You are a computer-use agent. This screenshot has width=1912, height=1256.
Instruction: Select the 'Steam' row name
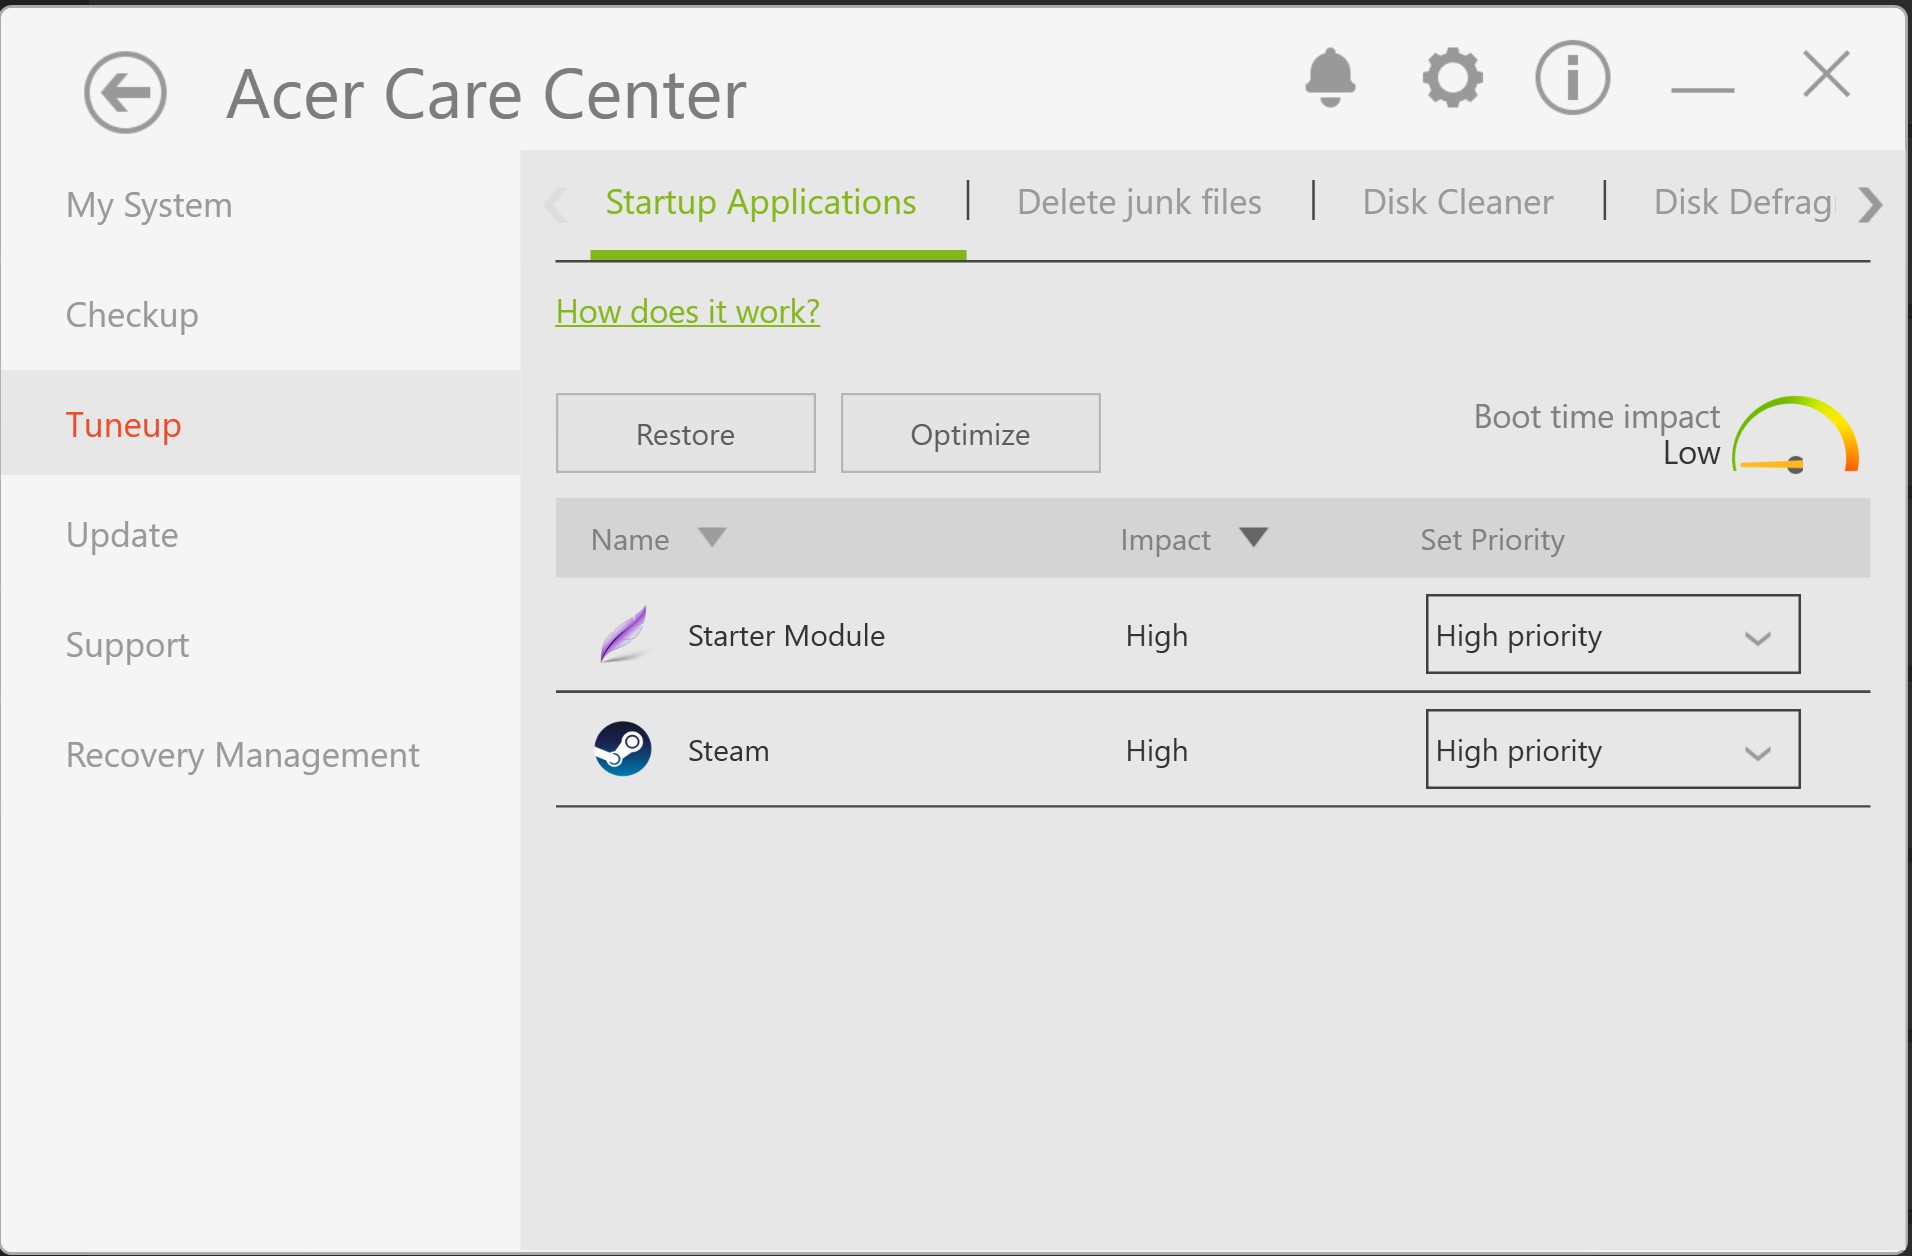729,751
